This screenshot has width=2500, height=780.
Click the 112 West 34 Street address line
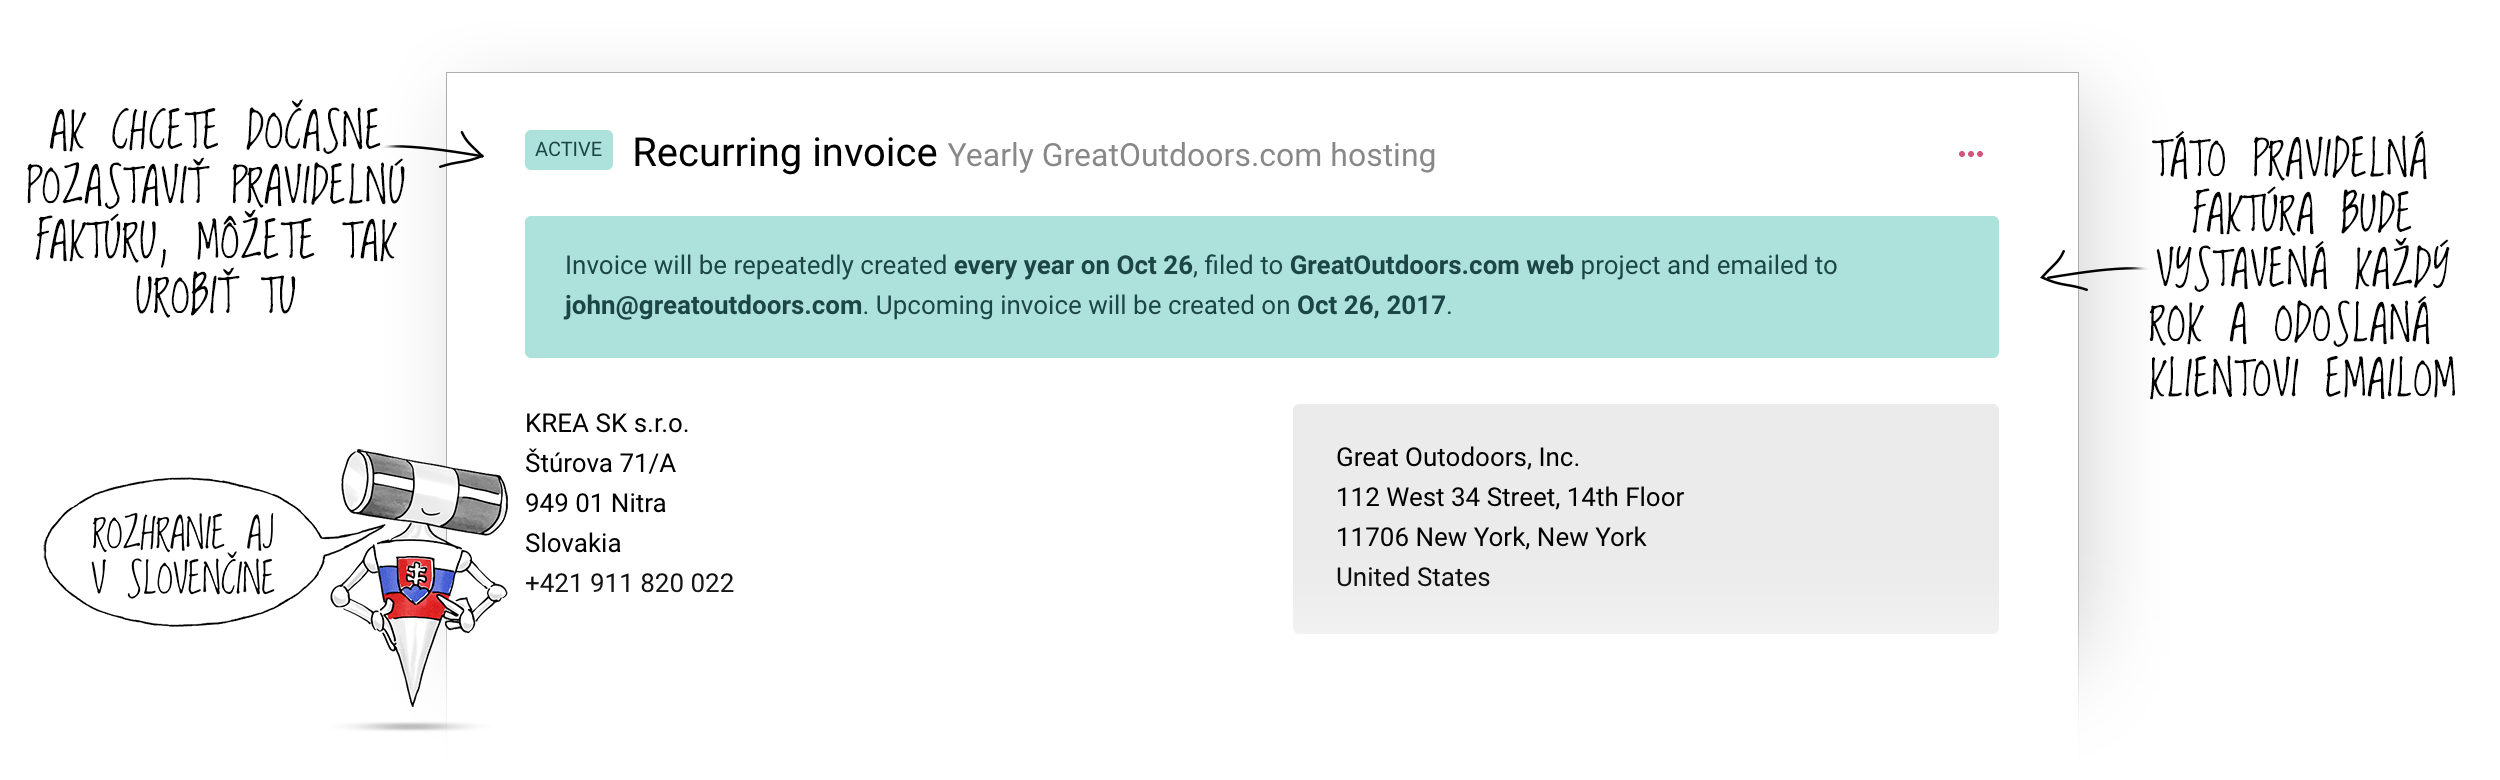[1510, 497]
